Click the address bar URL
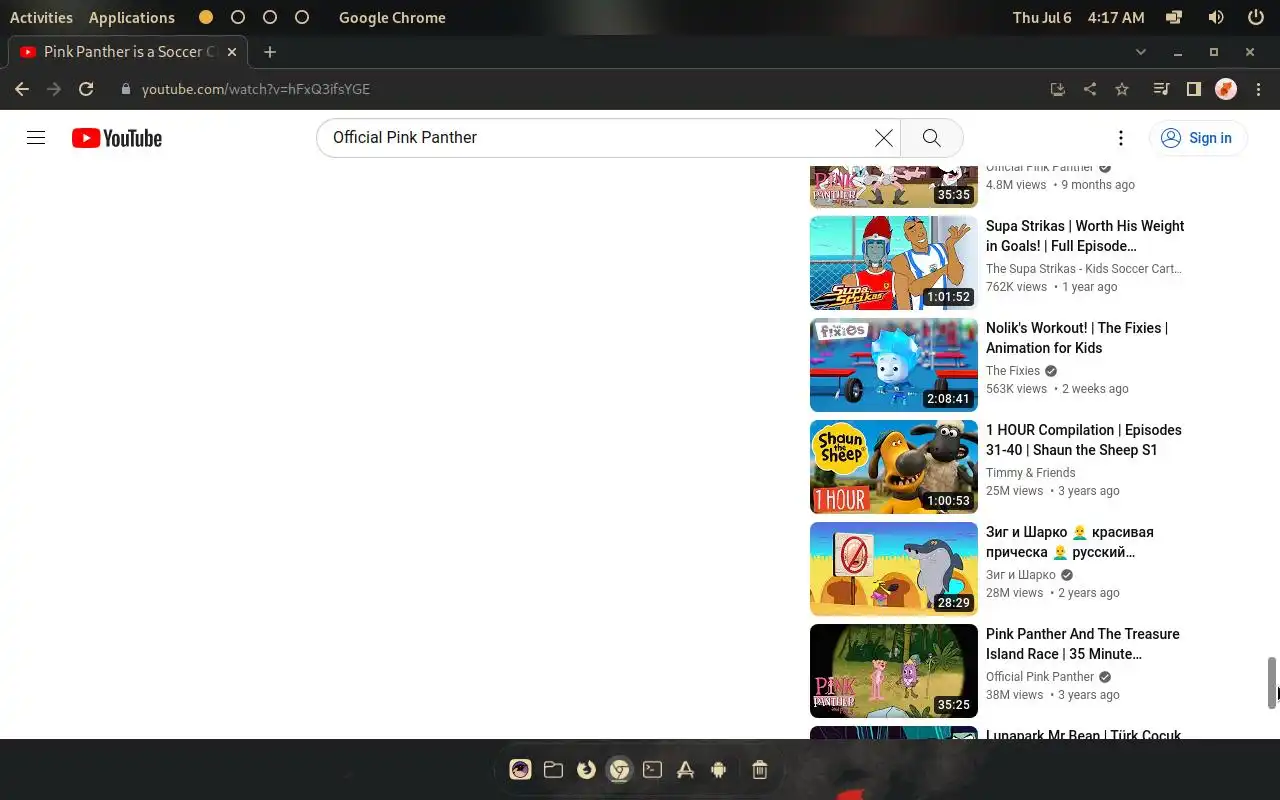Viewport: 1280px width, 800px height. pyautogui.click(x=256, y=89)
